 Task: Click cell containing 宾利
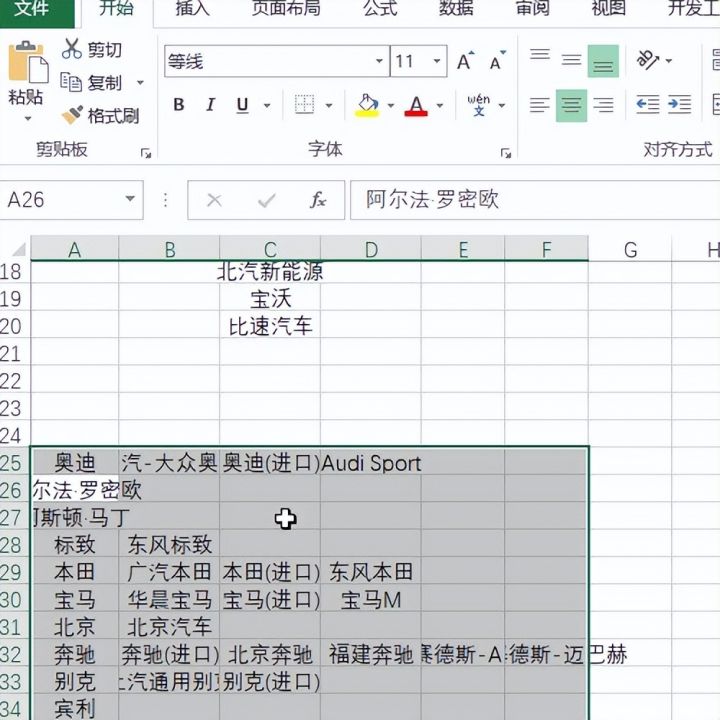click(x=74, y=709)
